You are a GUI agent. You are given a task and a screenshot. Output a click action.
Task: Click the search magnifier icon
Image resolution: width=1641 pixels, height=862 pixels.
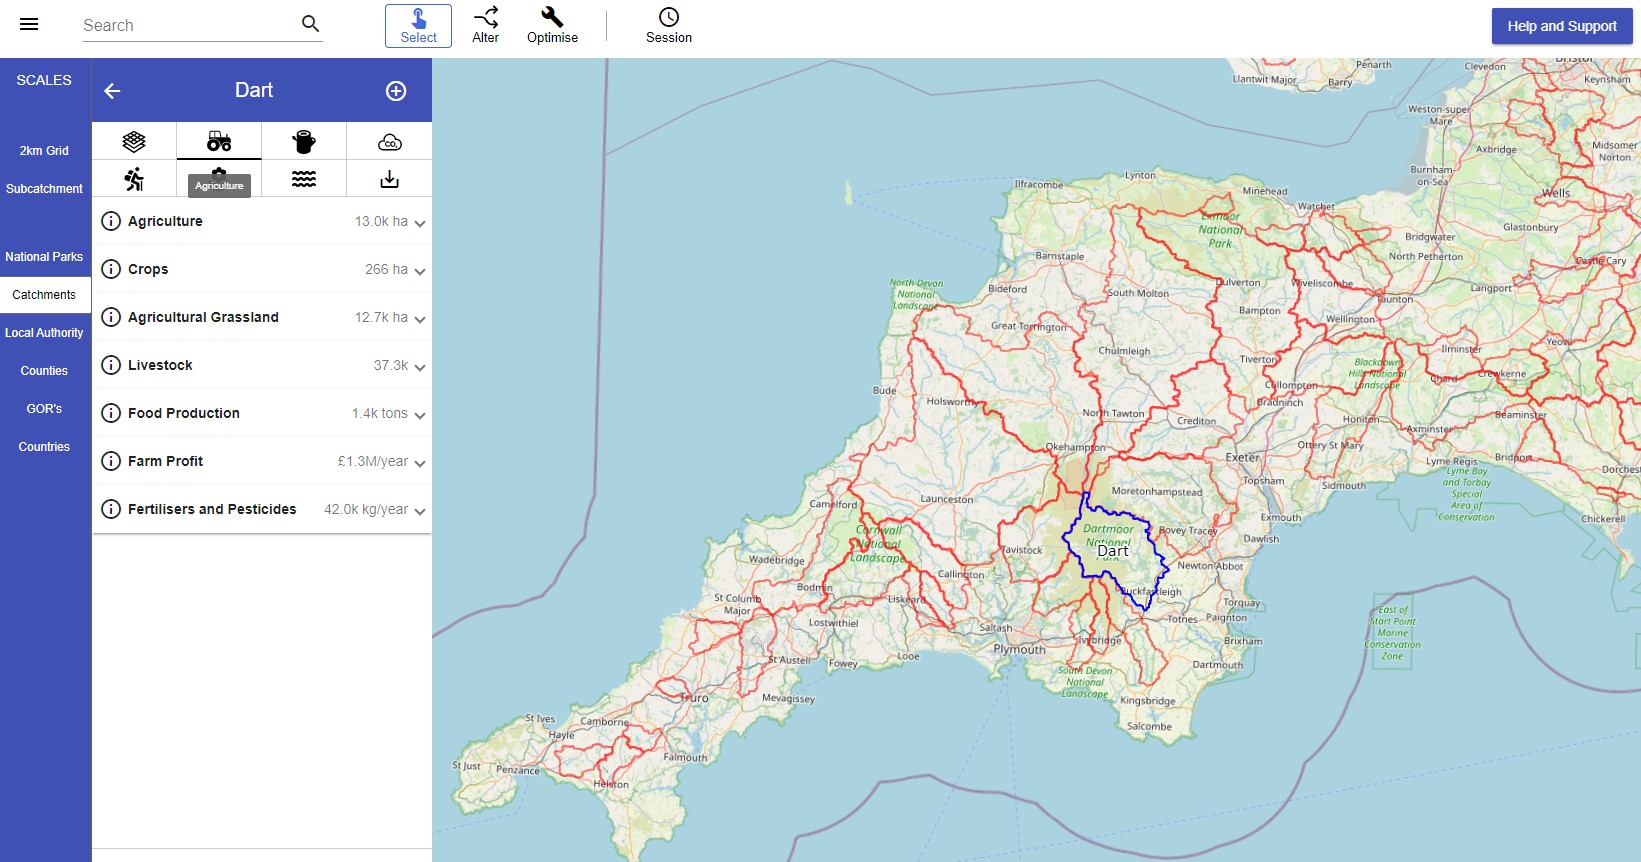coord(310,24)
